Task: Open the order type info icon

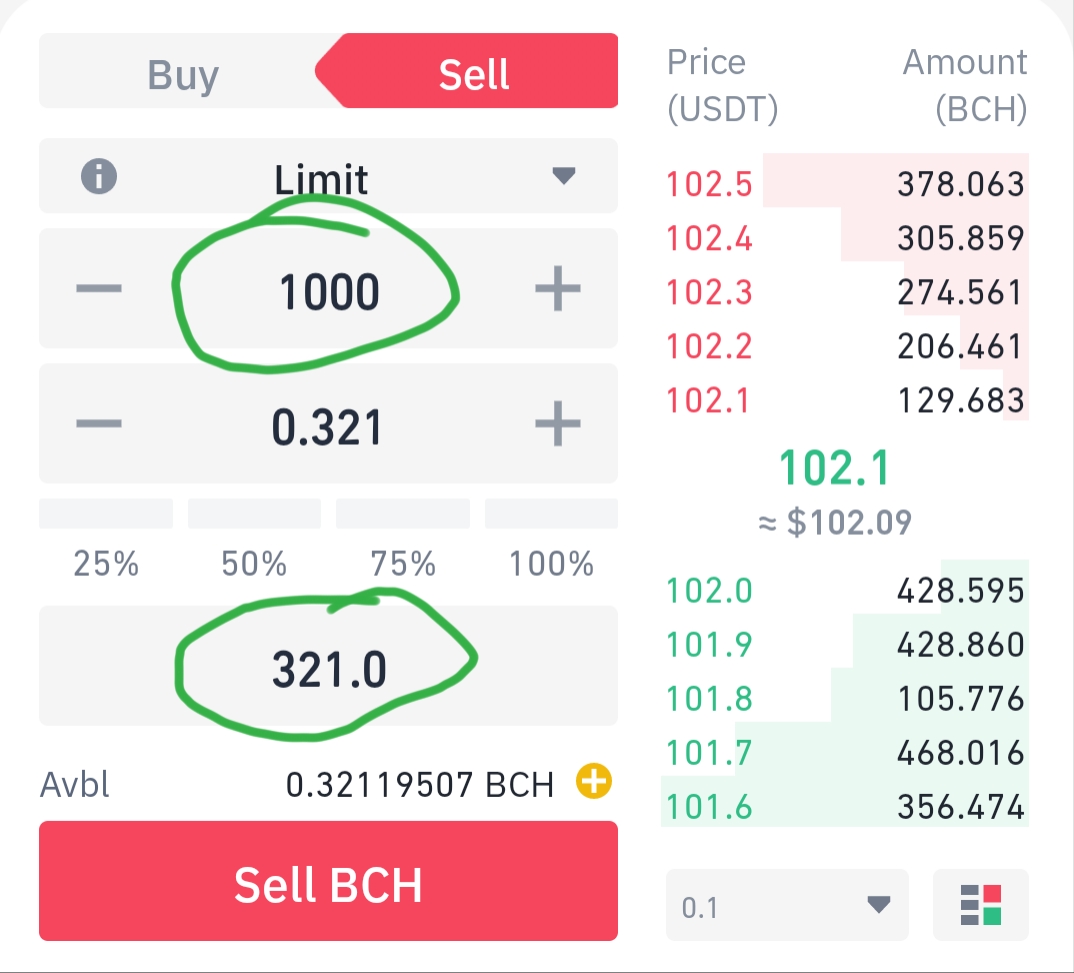Action: click(99, 177)
